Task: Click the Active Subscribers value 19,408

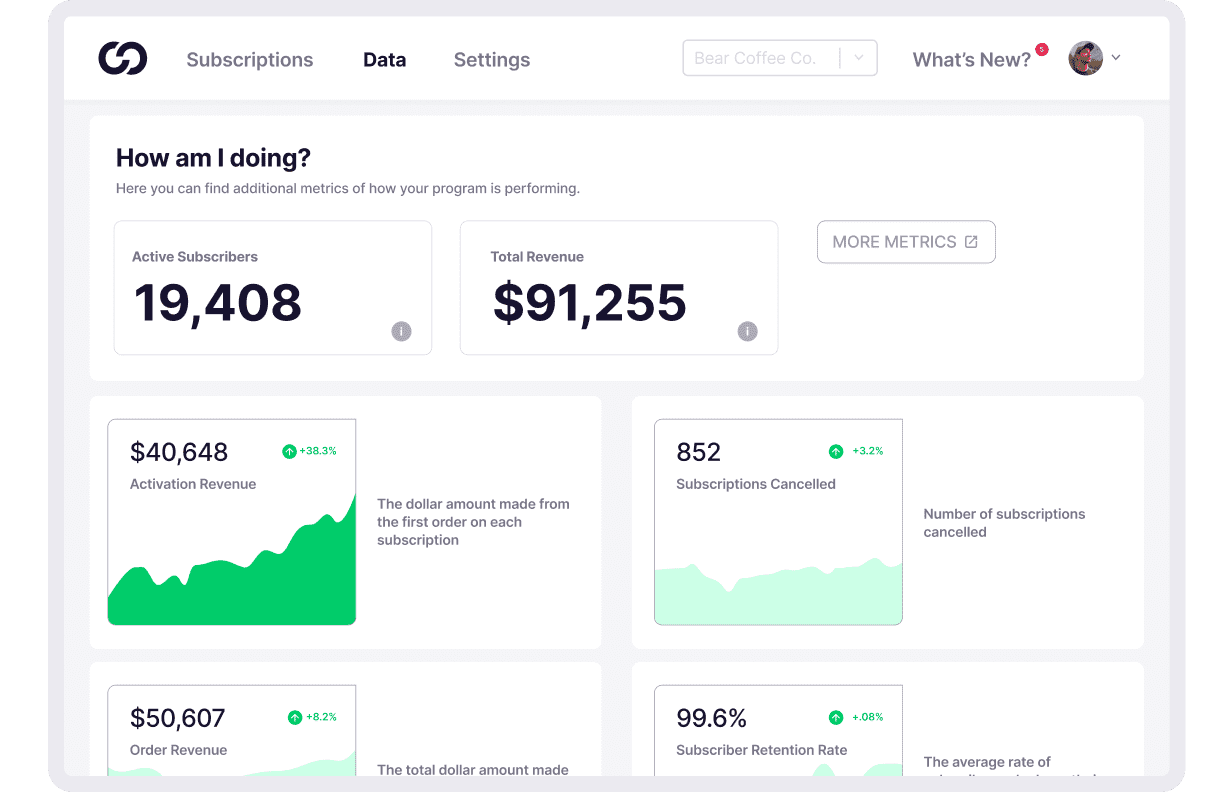Action: pos(218,302)
